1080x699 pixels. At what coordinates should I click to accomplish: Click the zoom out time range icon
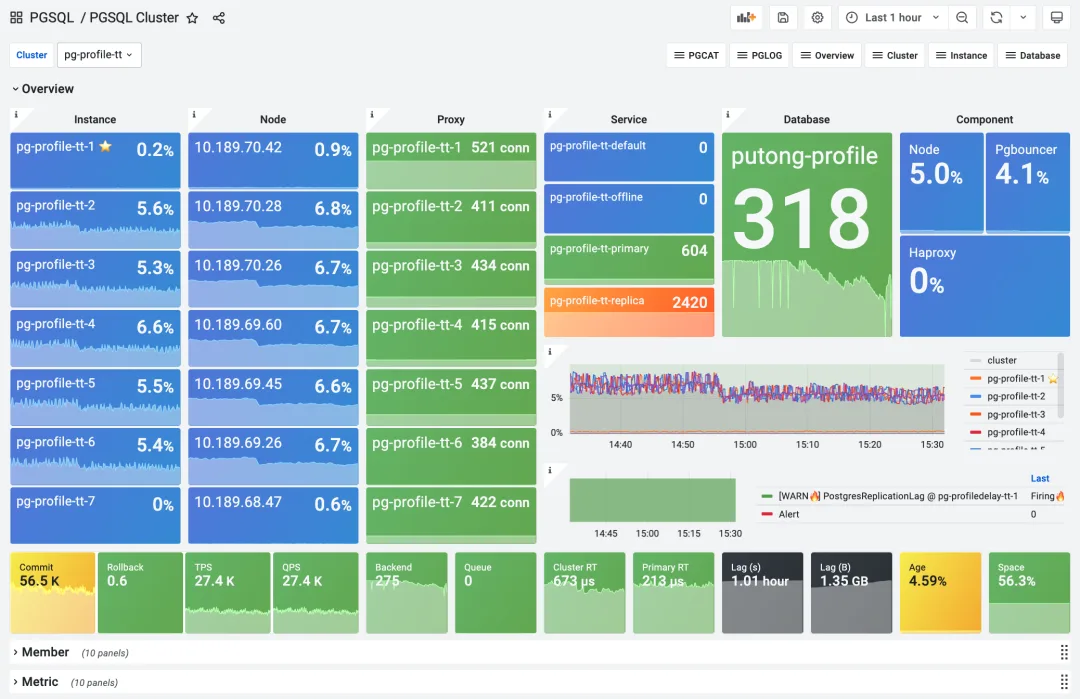(962, 18)
